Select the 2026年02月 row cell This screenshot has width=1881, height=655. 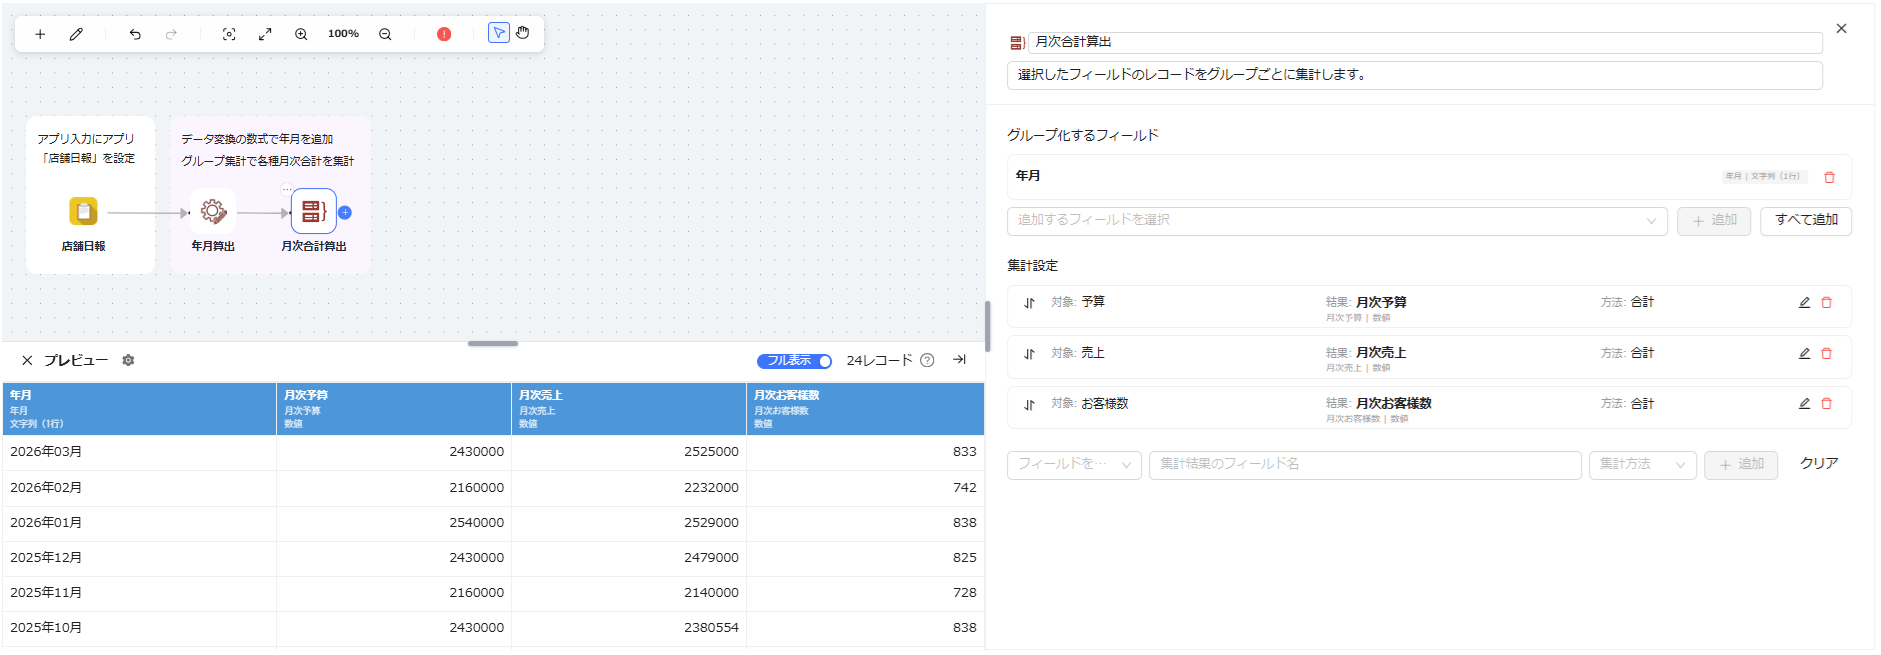pos(139,488)
